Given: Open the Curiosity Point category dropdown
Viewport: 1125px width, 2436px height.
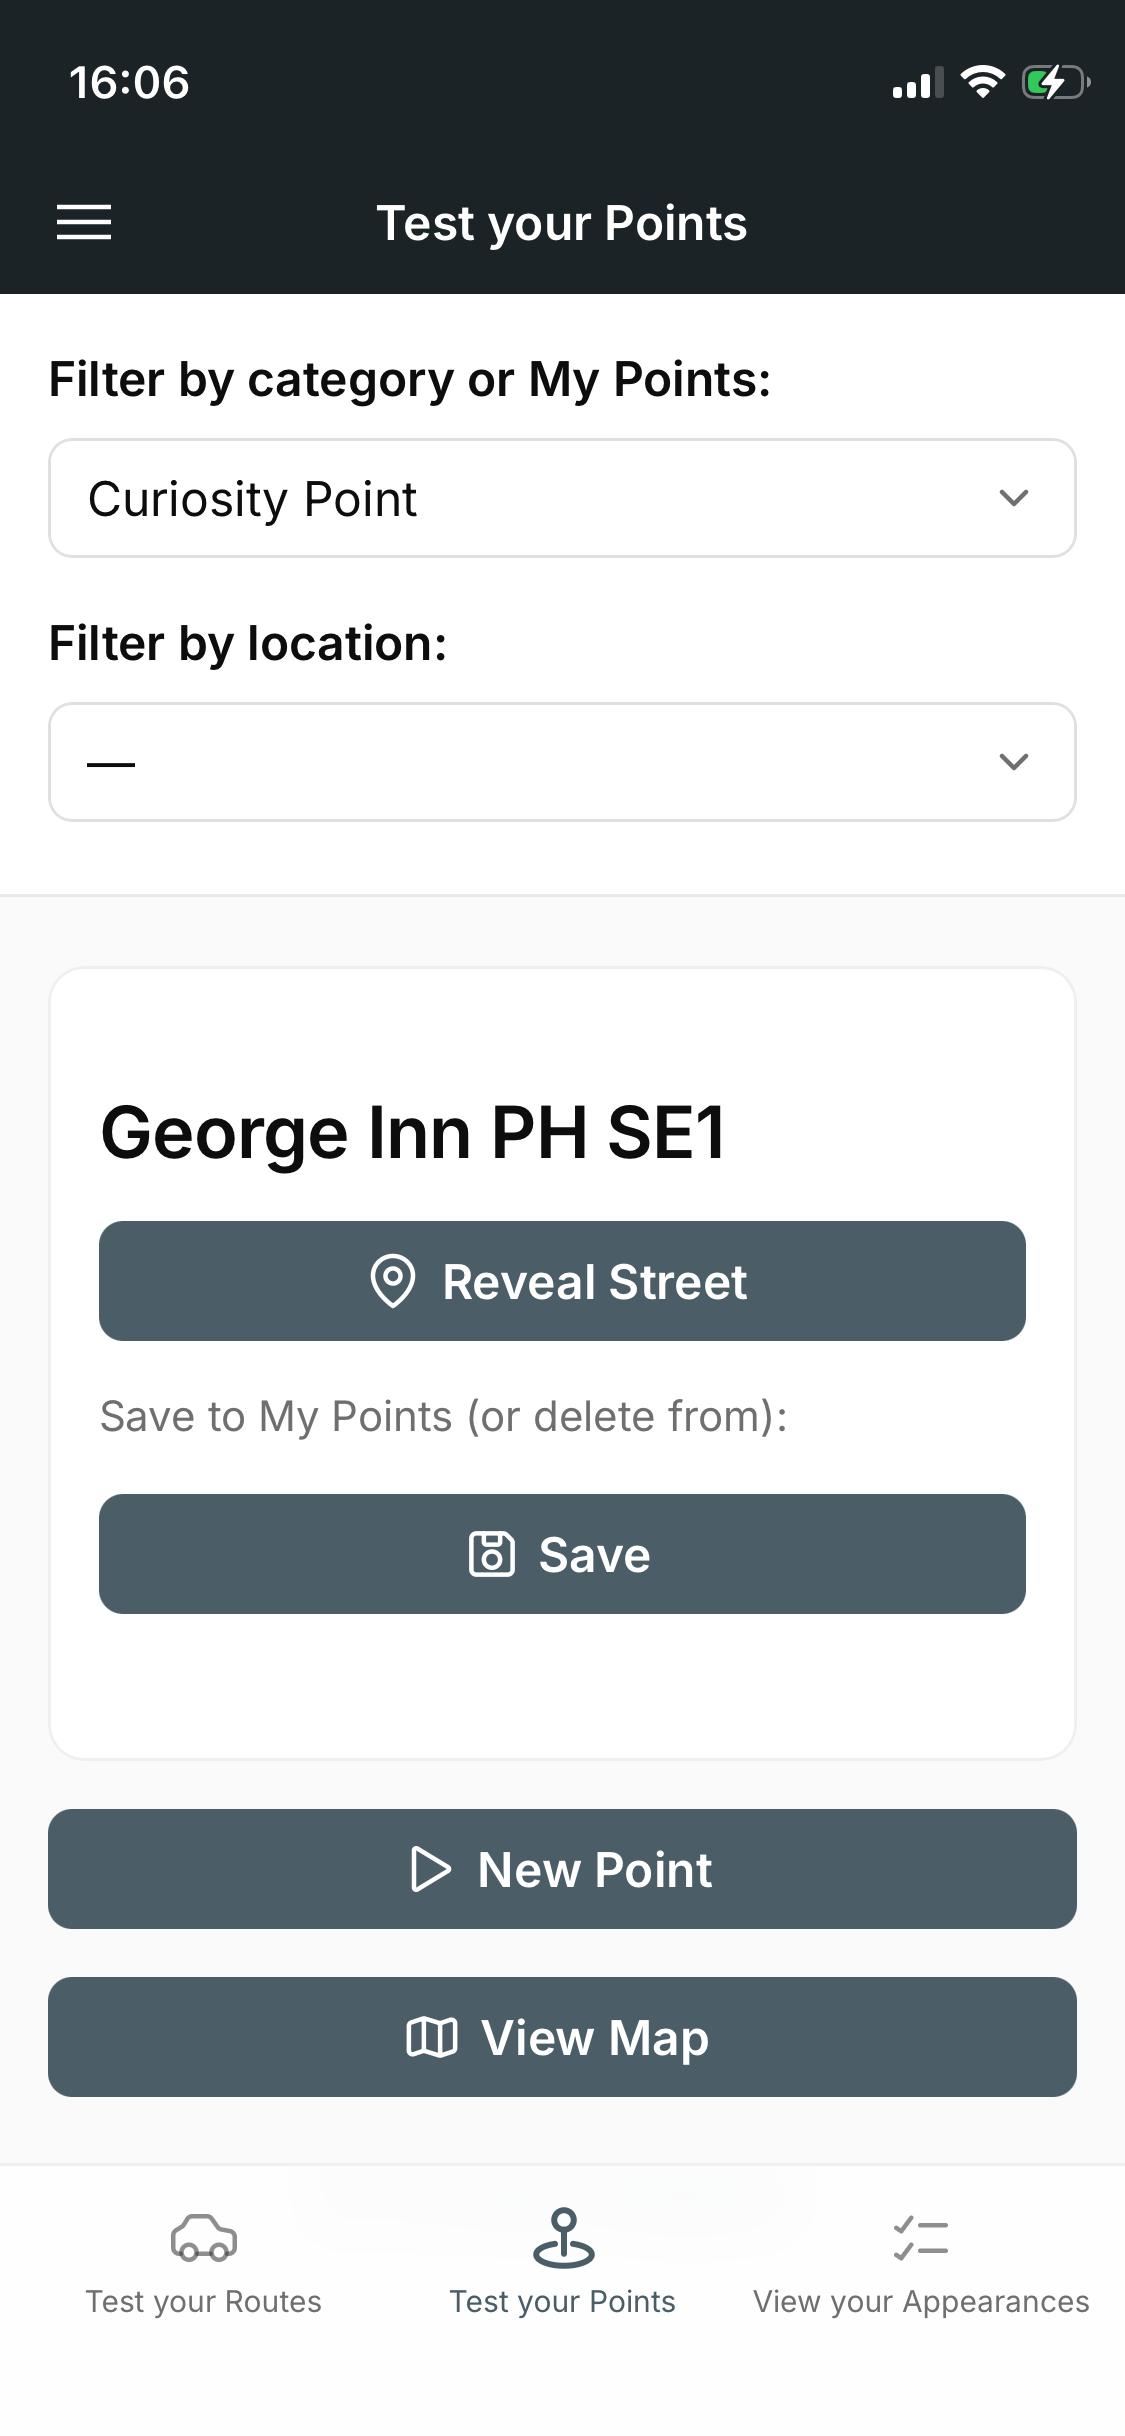Looking at the screenshot, I should point(520,498).
